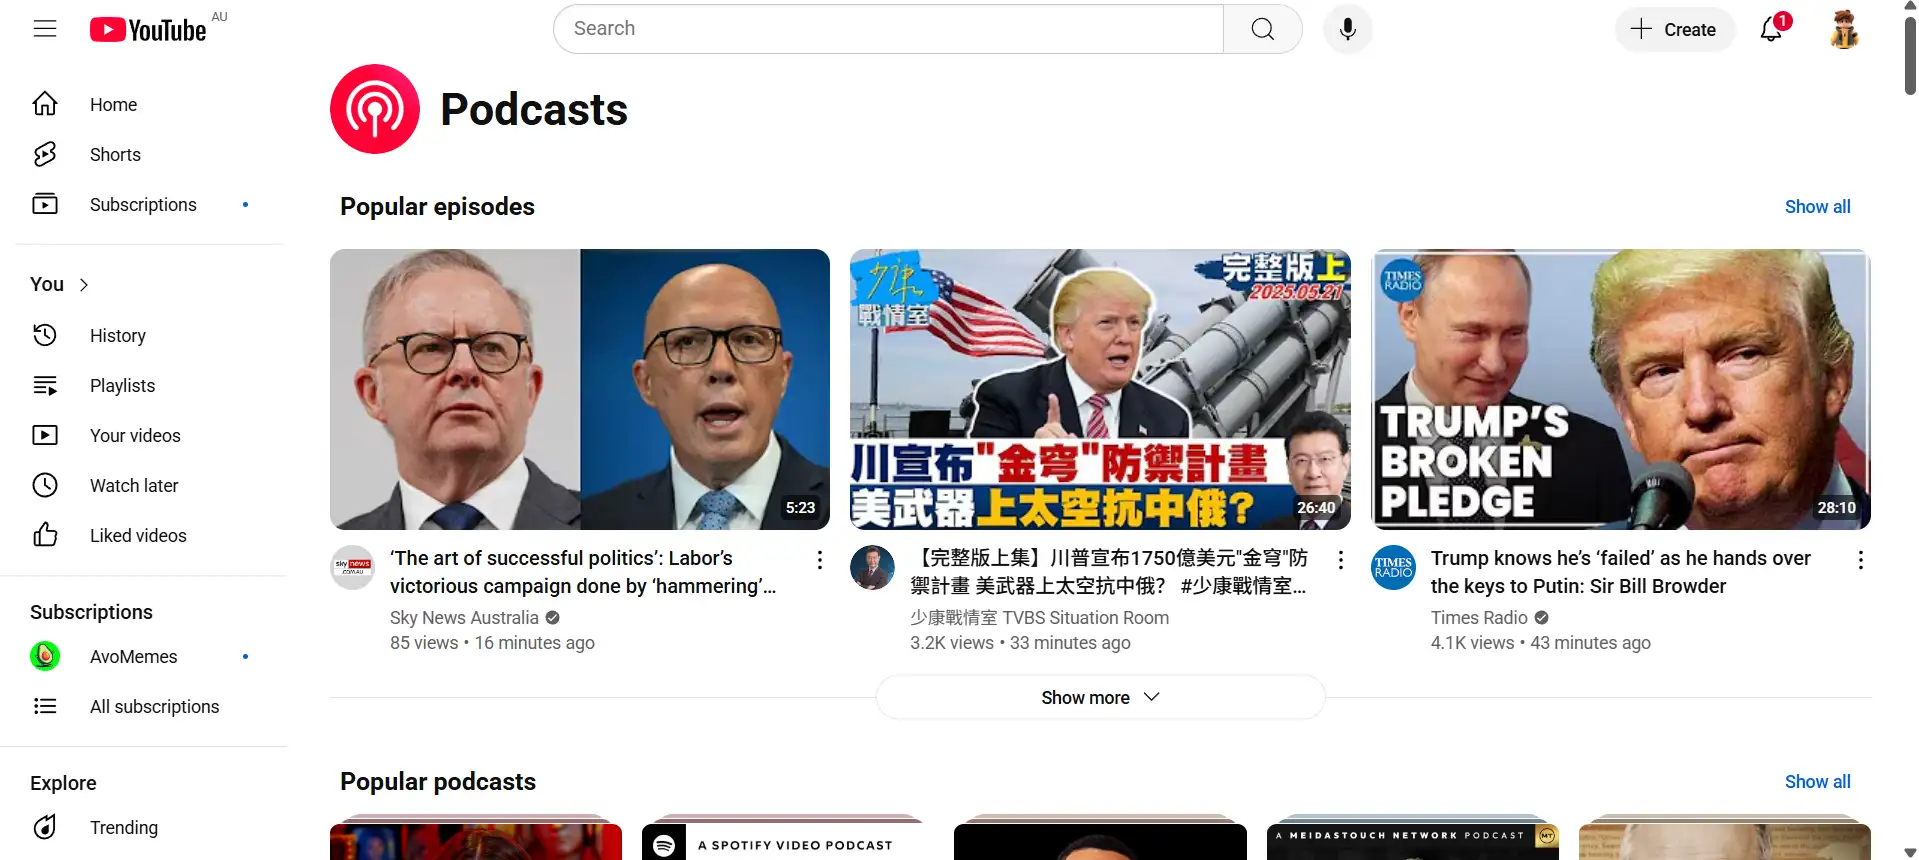Play the Trump's Broken Pledge thumbnail
This screenshot has width=1919, height=860.
click(1621, 389)
